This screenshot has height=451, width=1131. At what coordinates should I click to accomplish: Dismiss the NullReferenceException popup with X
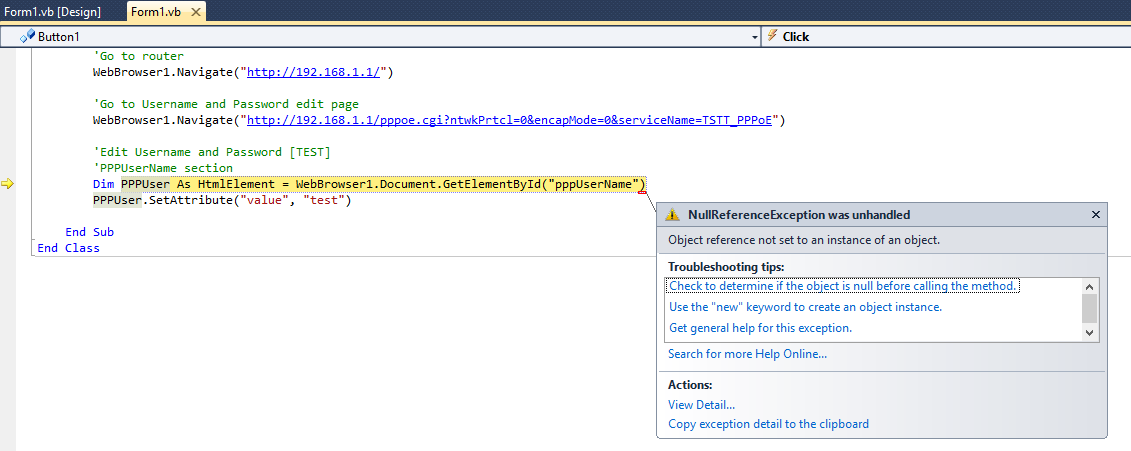[x=1095, y=215]
